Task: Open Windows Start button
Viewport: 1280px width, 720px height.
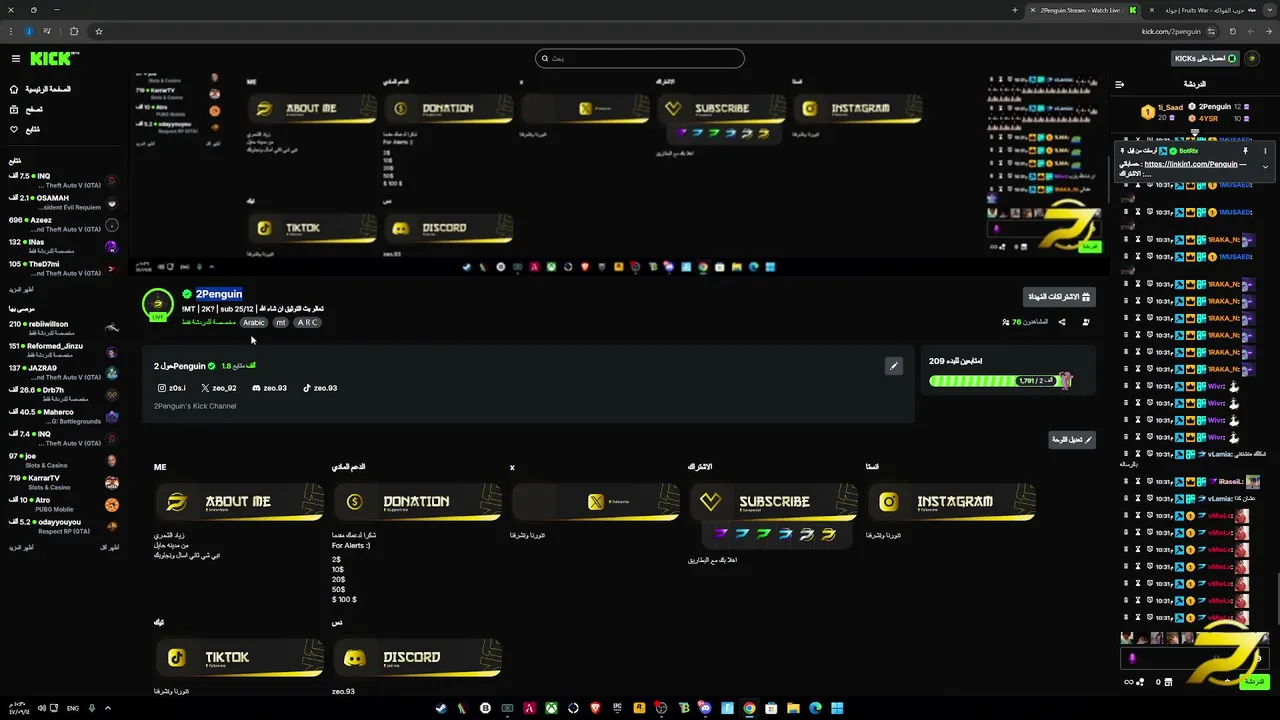Action: [837, 708]
